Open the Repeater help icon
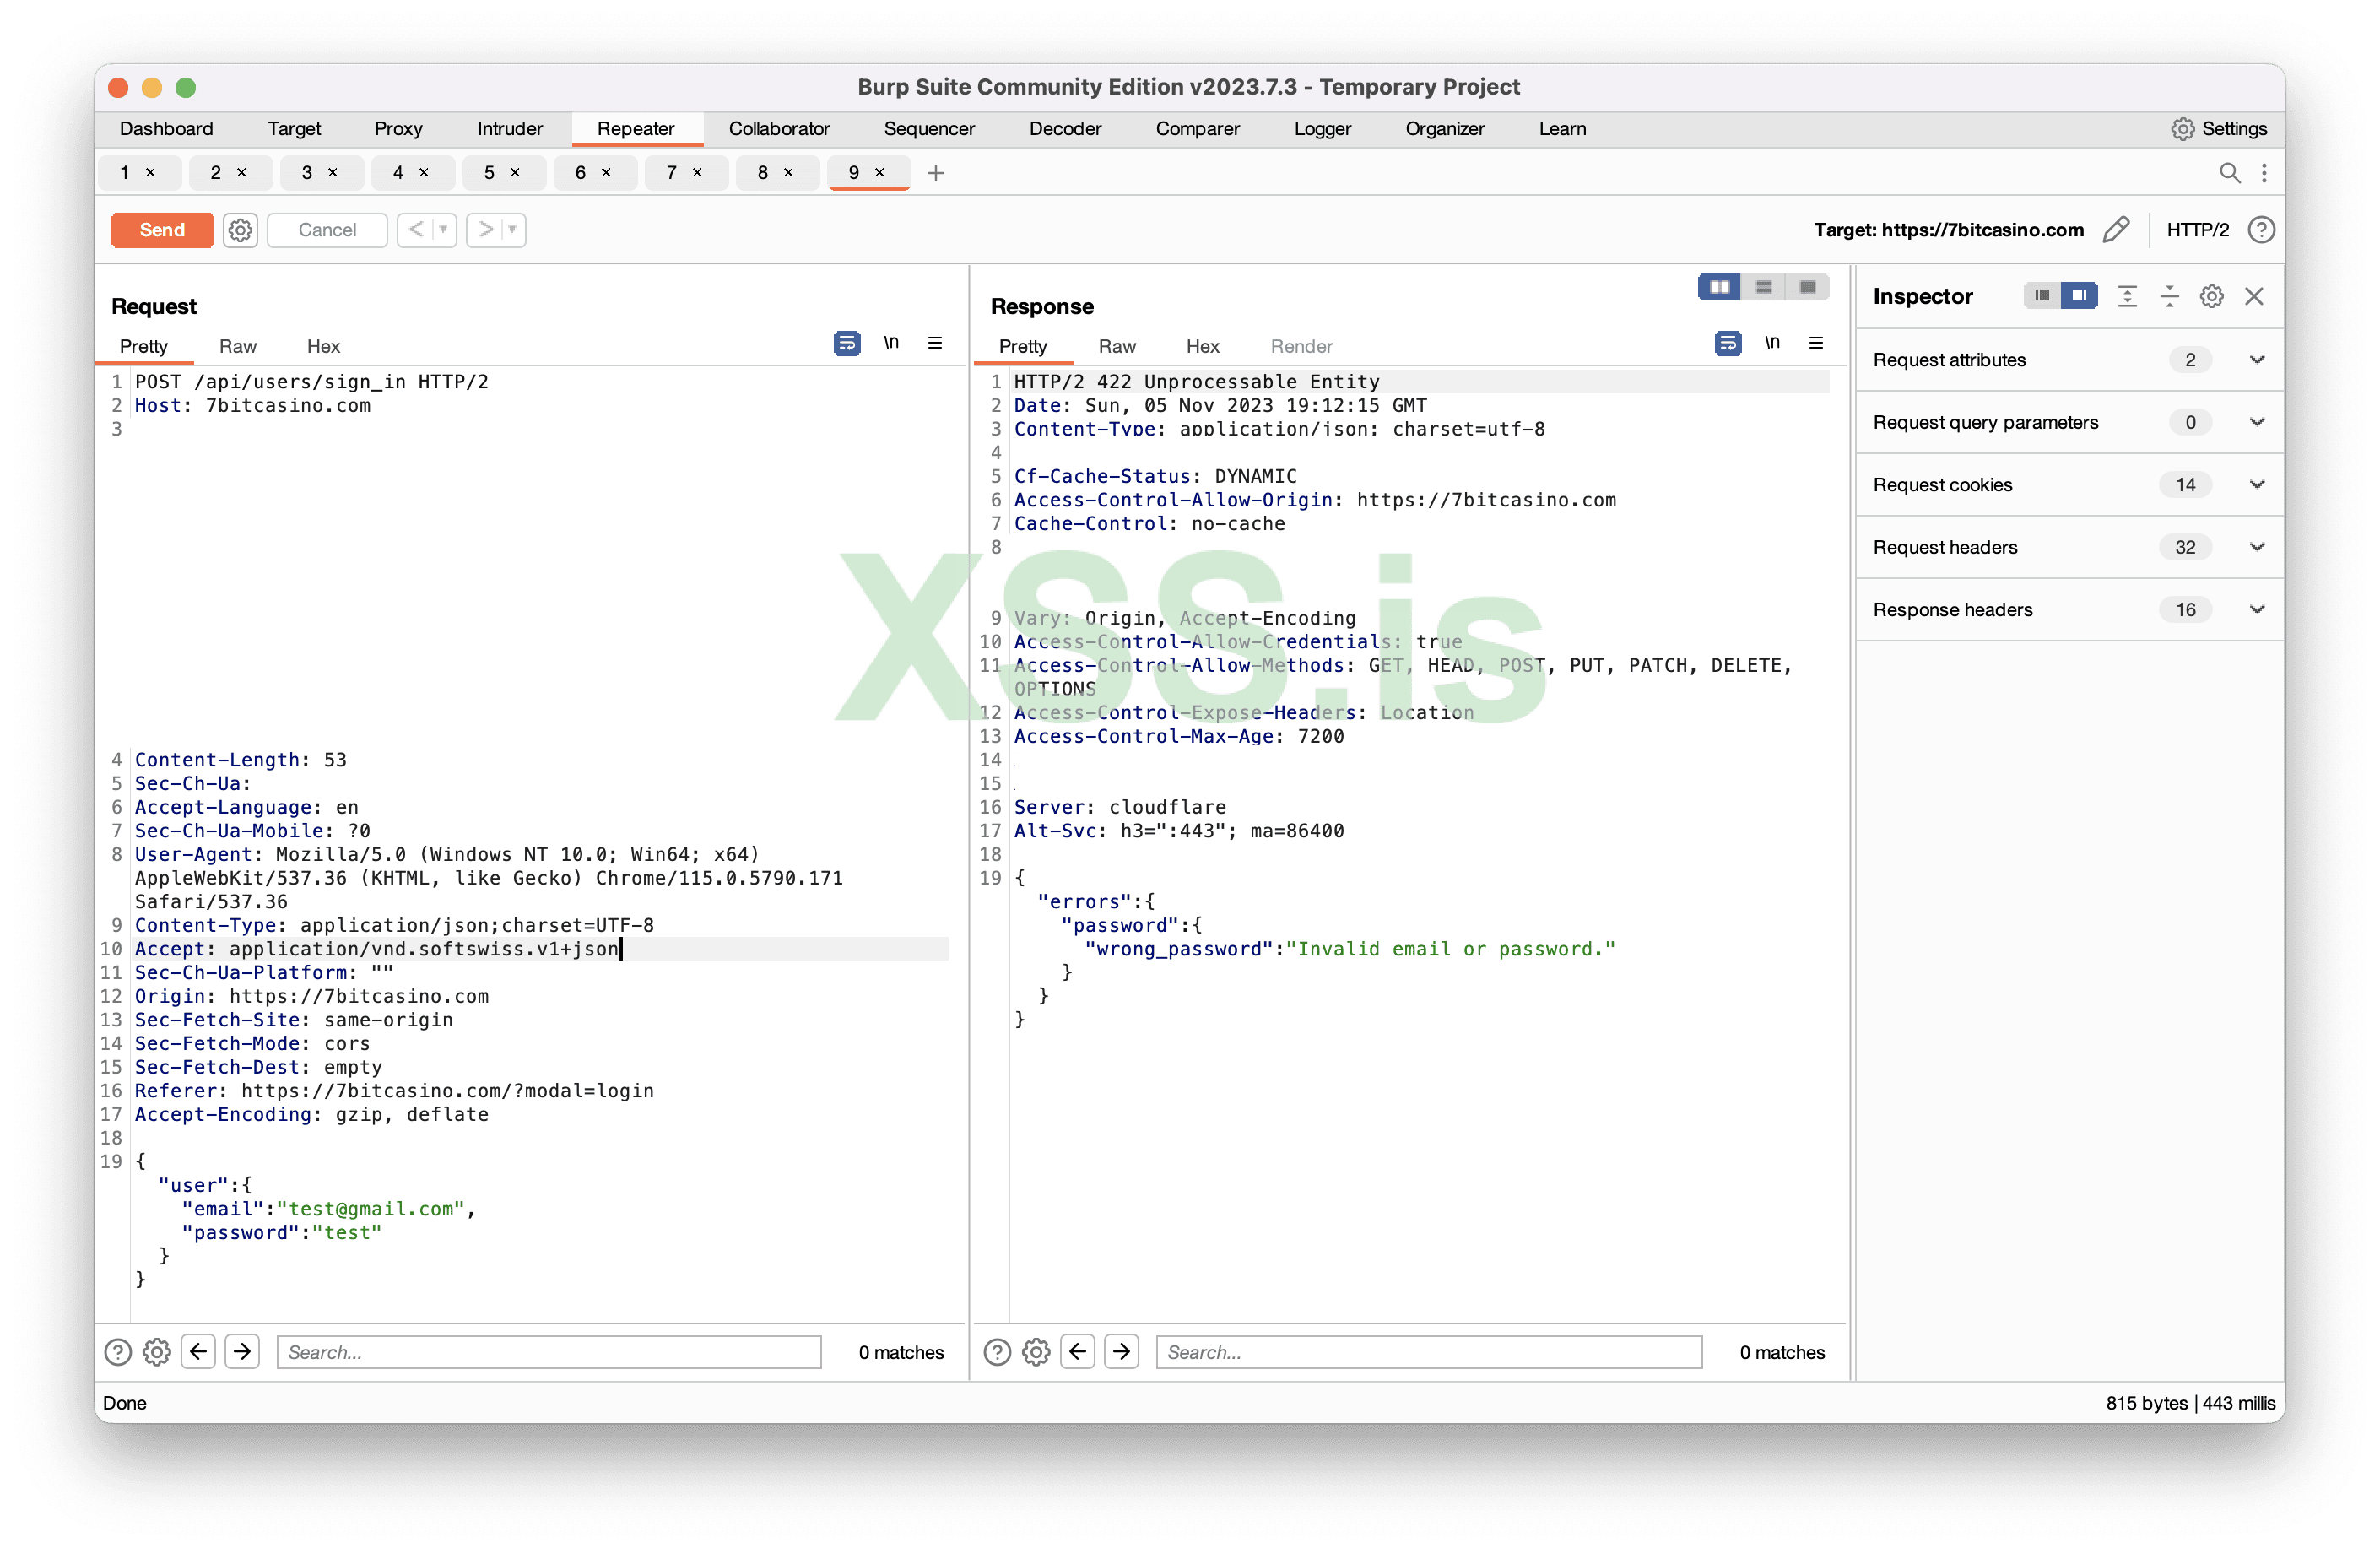 tap(2261, 230)
